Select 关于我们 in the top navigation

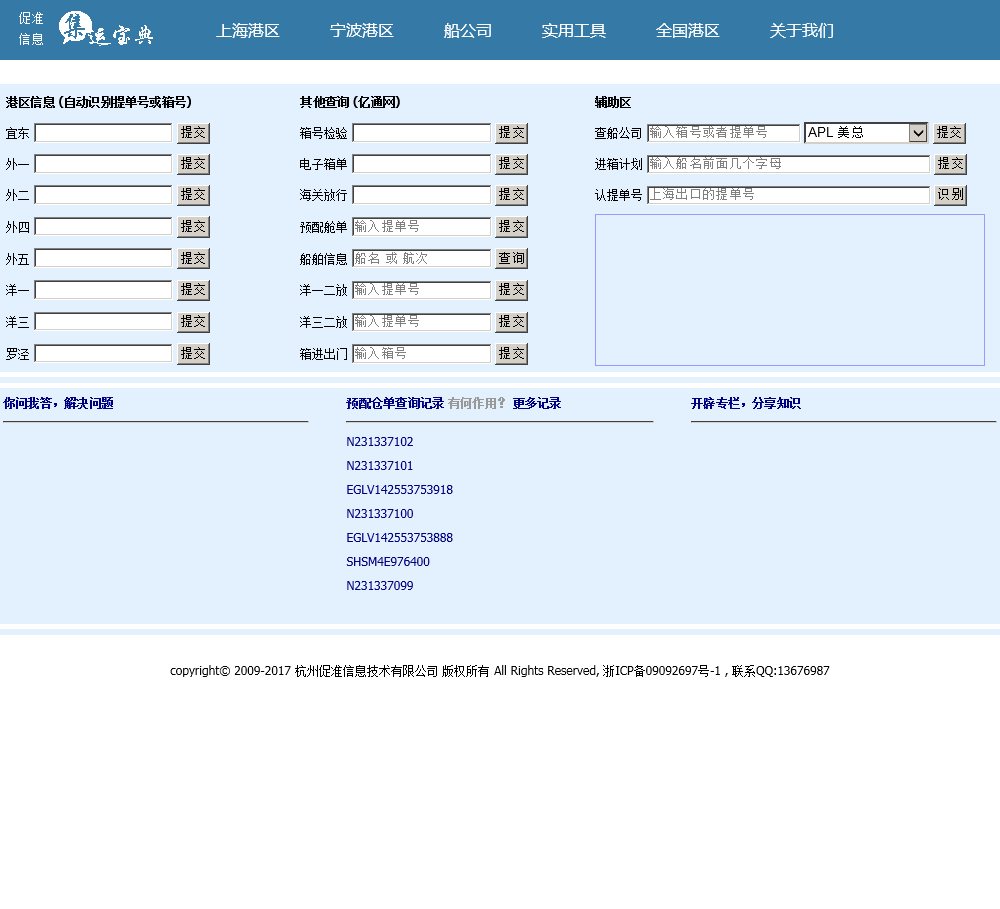pyautogui.click(x=801, y=31)
